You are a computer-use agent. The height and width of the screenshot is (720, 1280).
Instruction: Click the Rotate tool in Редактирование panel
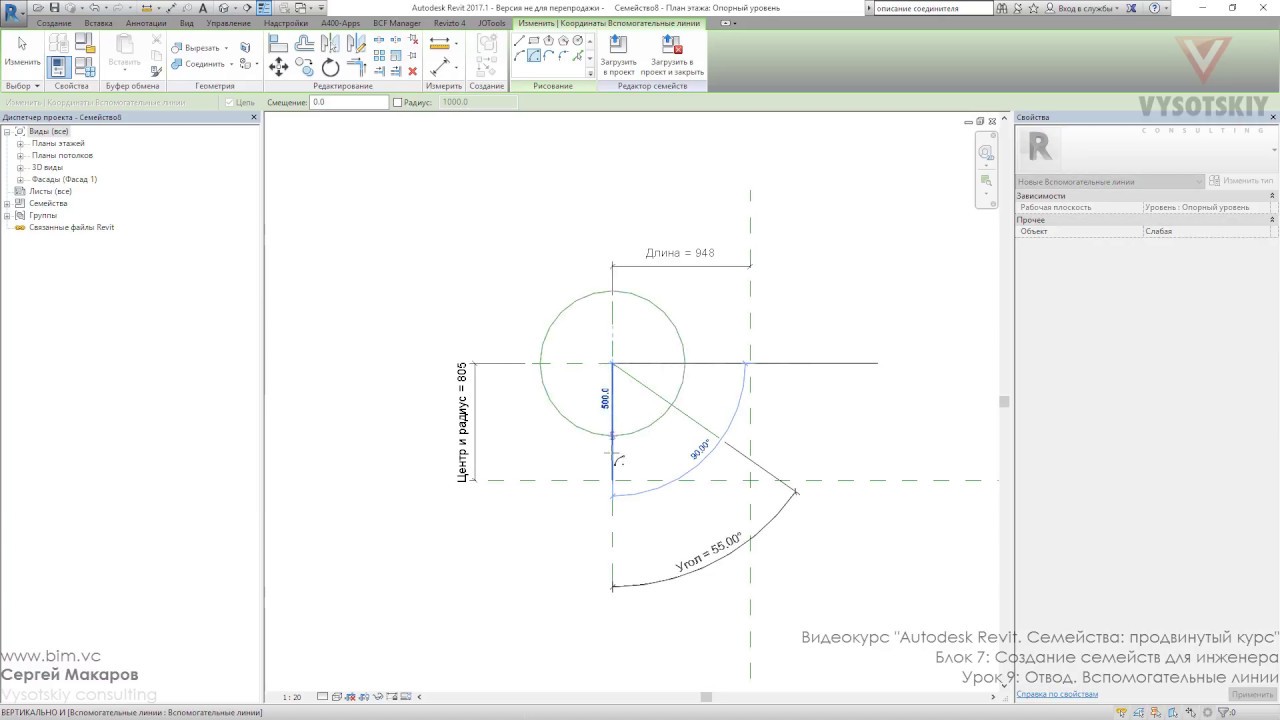331,68
